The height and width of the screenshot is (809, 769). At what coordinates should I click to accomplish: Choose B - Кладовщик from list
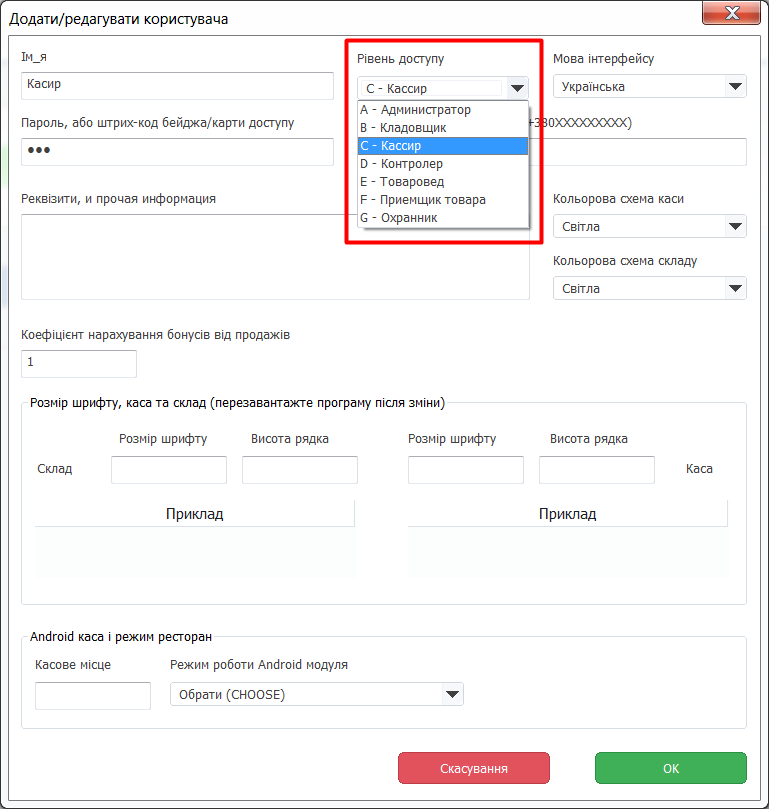coord(443,127)
